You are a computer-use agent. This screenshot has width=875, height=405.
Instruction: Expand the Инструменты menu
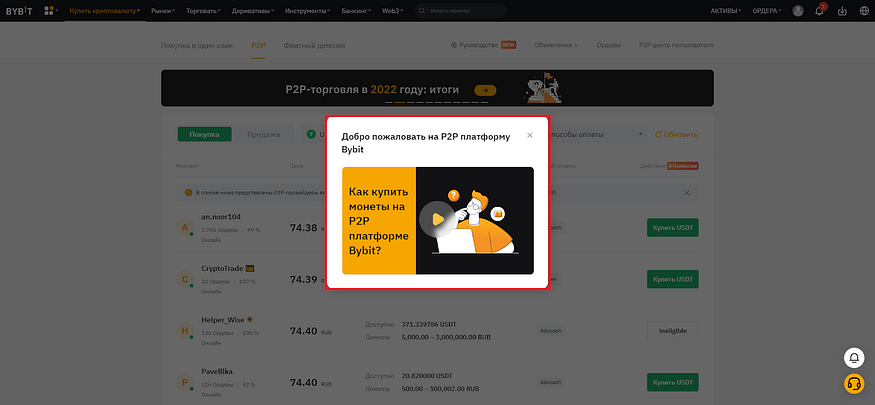[x=307, y=11]
